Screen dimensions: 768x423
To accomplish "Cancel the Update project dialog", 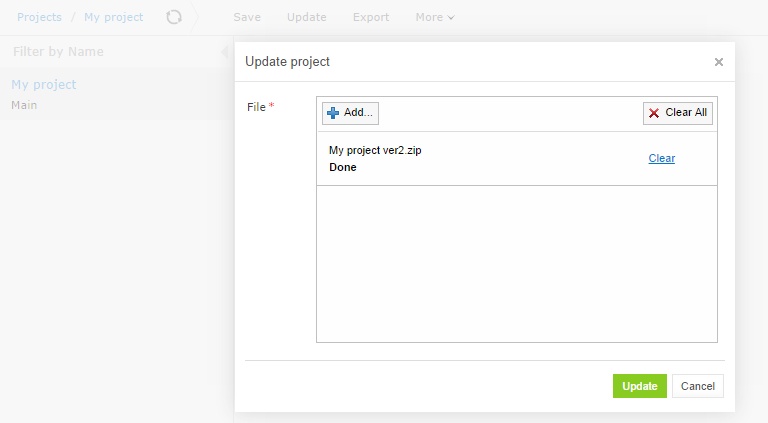I will click(697, 386).
